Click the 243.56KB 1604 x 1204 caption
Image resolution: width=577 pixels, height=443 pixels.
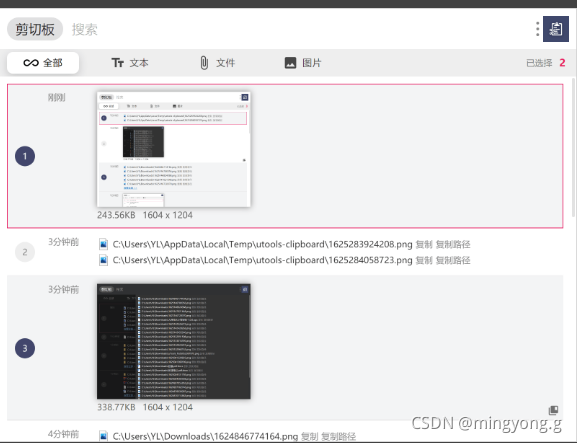pyautogui.click(x=145, y=215)
